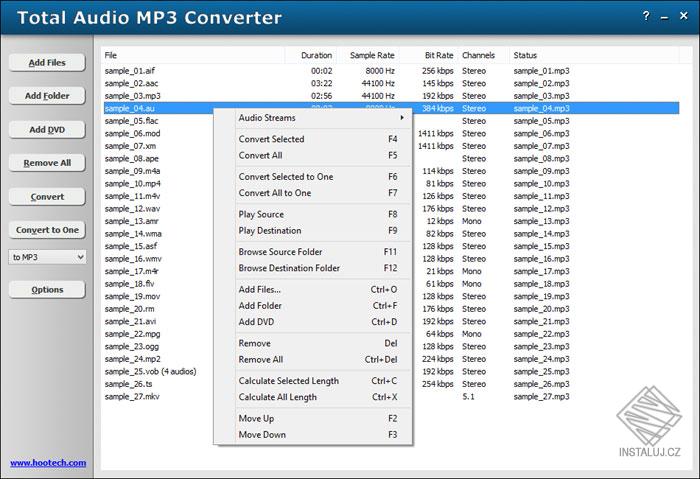This screenshot has width=700, height=479.
Task: Select the file sample_02.aac
Action: (x=132, y=83)
